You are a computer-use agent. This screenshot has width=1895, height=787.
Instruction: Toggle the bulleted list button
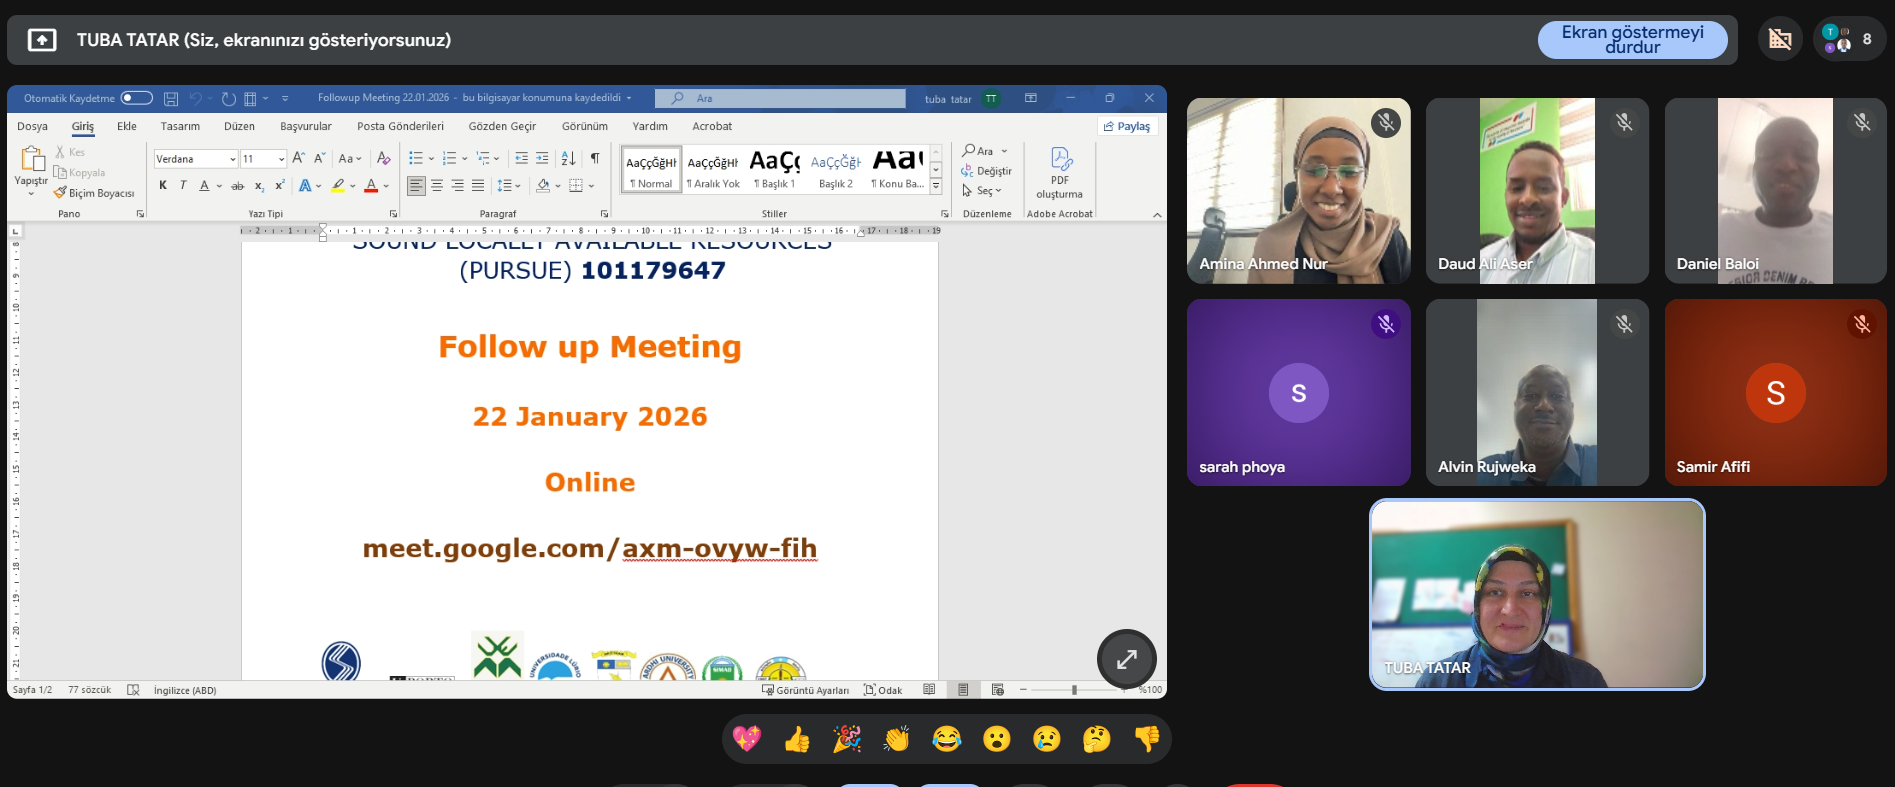click(x=416, y=158)
